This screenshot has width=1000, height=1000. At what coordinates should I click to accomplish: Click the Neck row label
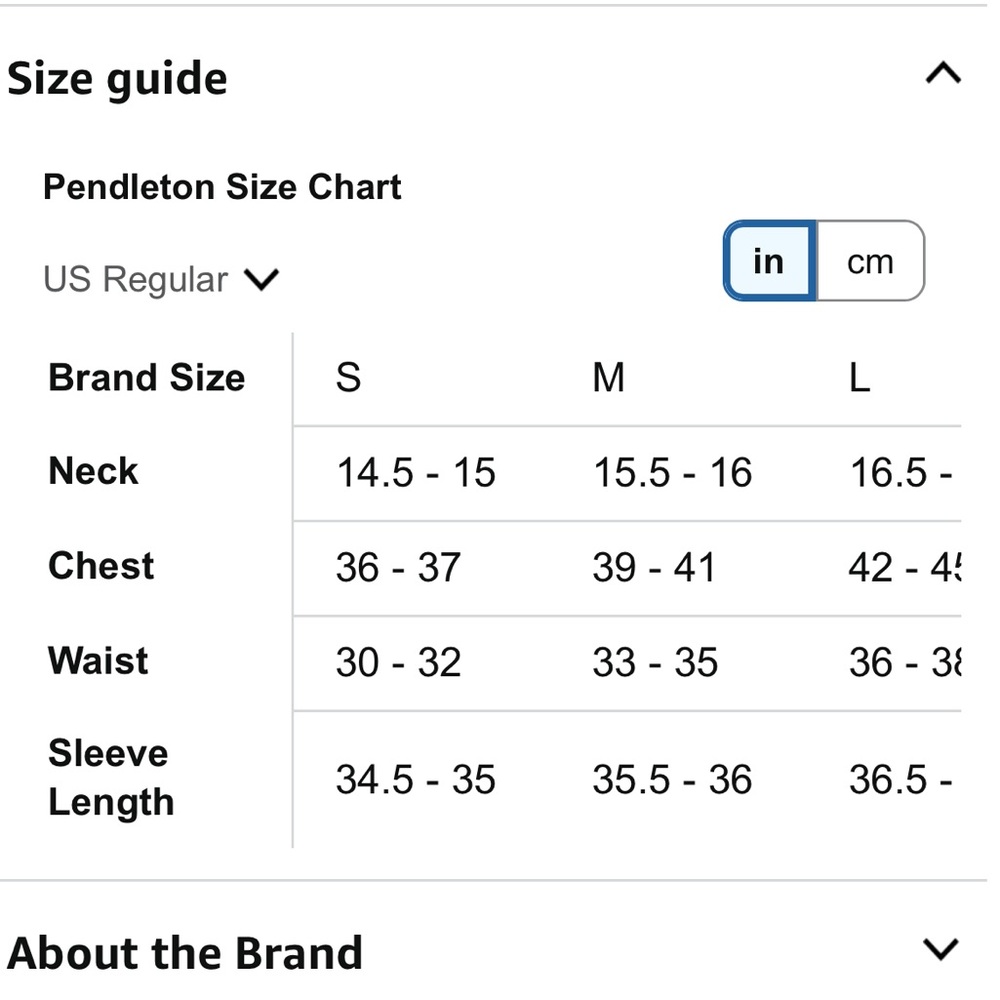point(93,471)
